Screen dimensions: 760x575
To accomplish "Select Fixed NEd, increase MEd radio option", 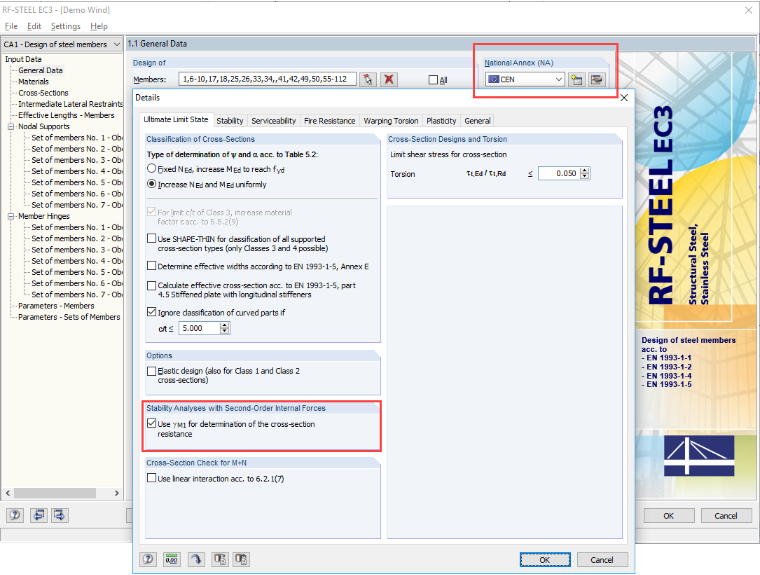I will (x=152, y=169).
